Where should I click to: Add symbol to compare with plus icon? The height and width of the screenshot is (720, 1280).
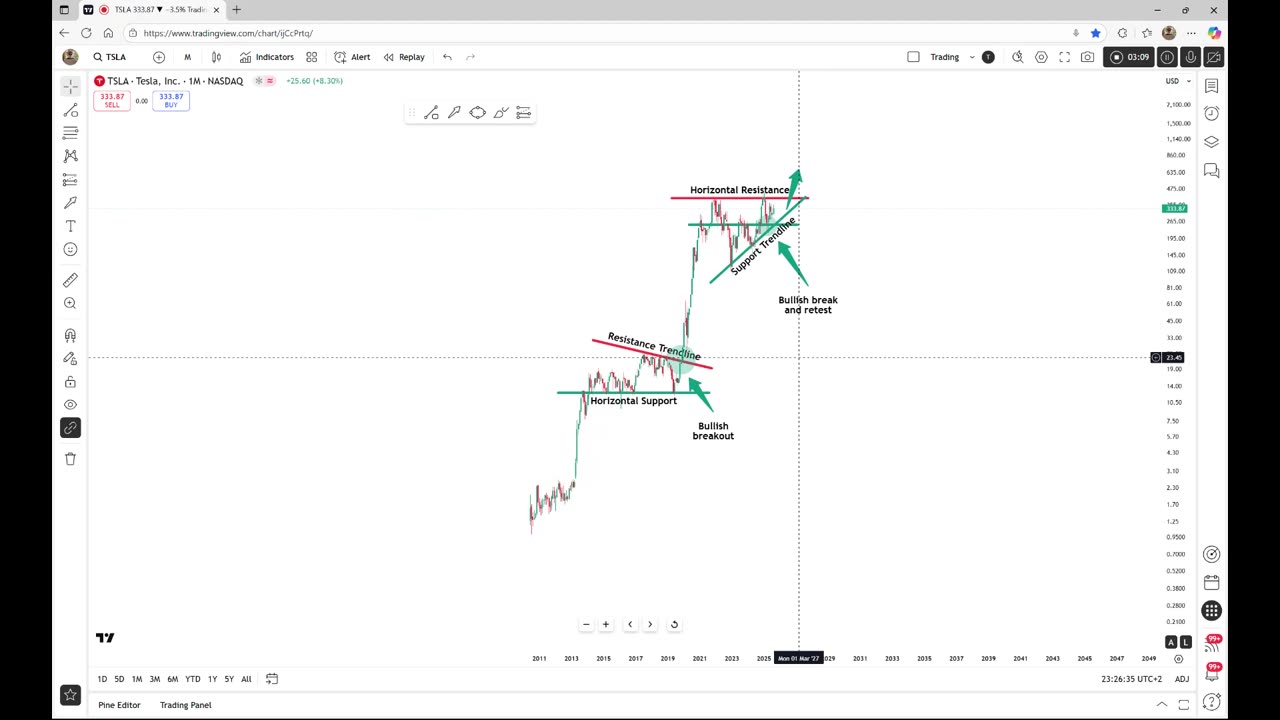[159, 57]
